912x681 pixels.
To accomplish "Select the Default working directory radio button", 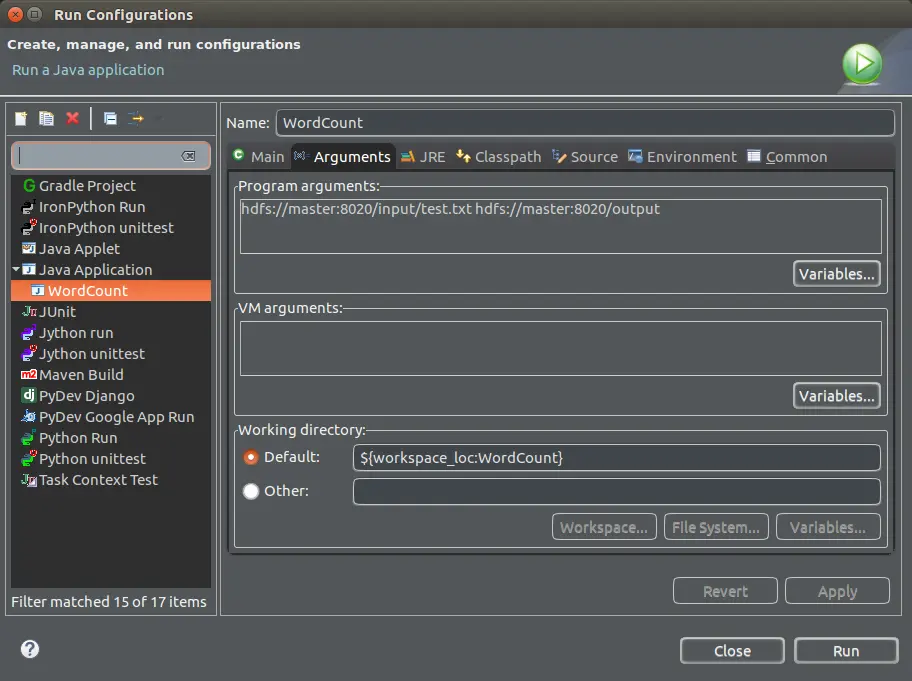I will point(251,458).
